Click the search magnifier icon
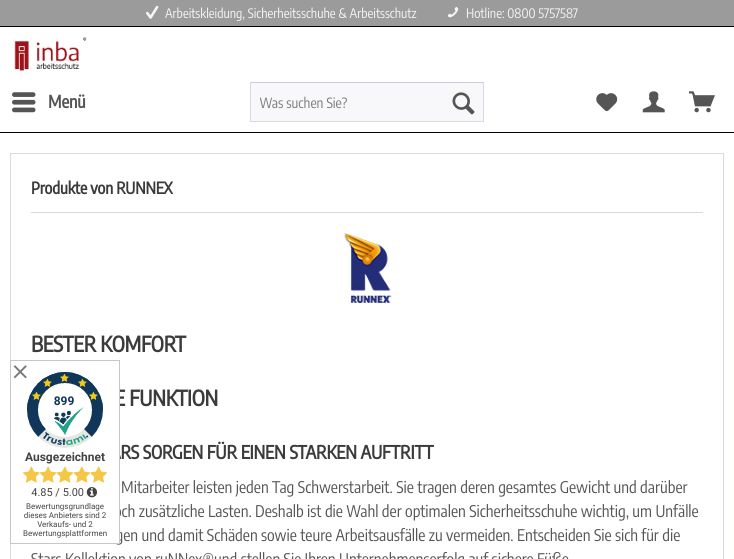 (463, 103)
